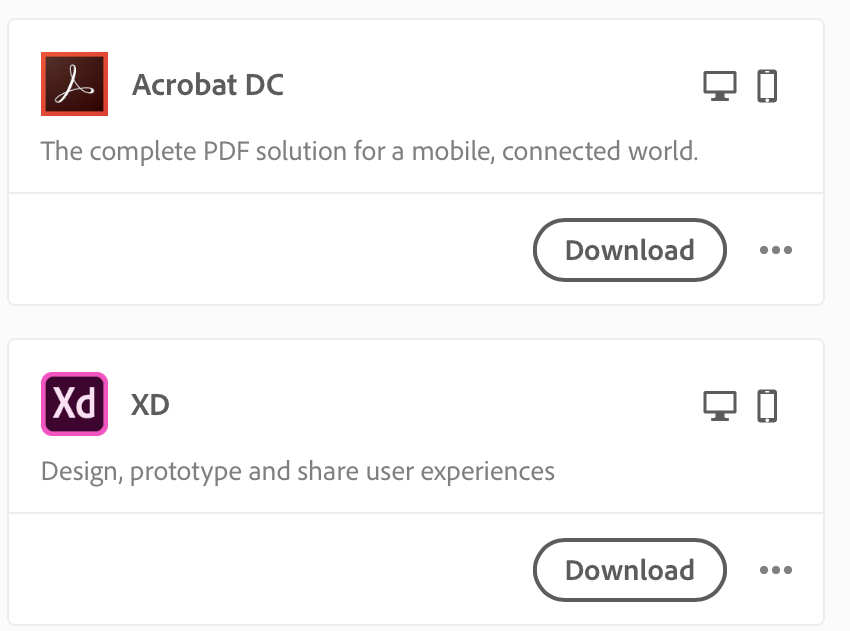
Task: Click the Acrobat DC app icon
Action: [x=74, y=84]
